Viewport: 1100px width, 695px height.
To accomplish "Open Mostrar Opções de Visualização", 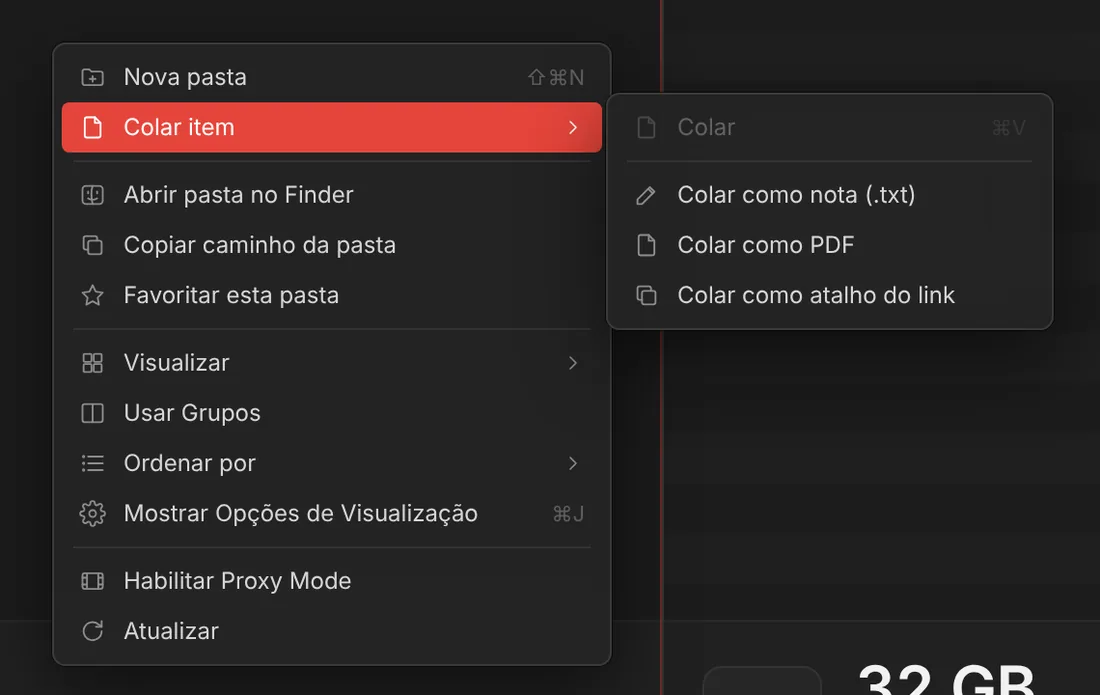I will 332,514.
